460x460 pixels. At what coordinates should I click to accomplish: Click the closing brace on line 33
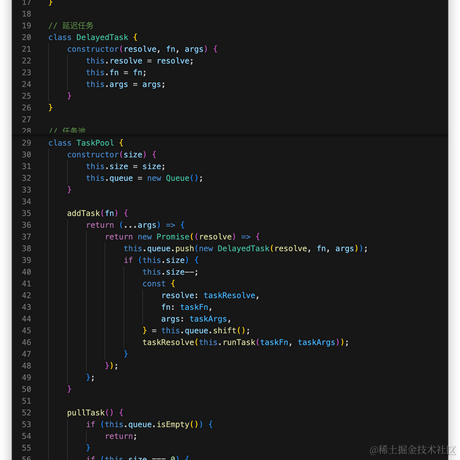tap(69, 190)
